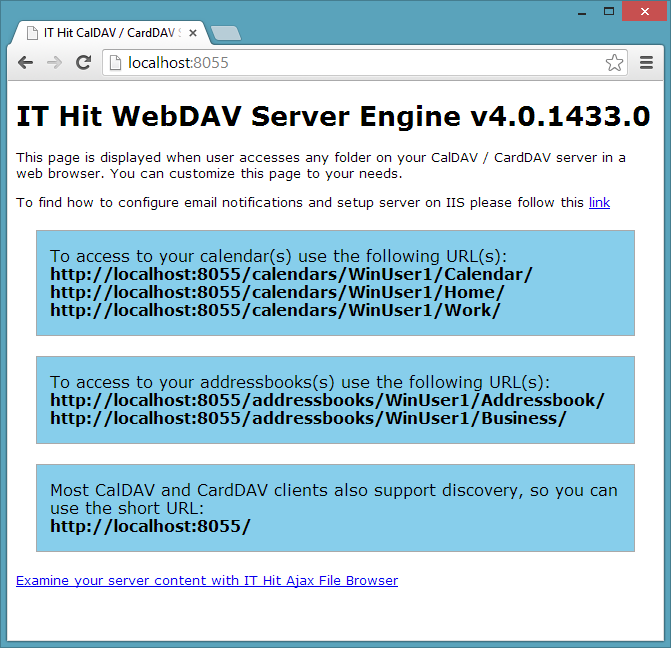
Task: Click the browser forward arrow
Action: click(x=54, y=63)
